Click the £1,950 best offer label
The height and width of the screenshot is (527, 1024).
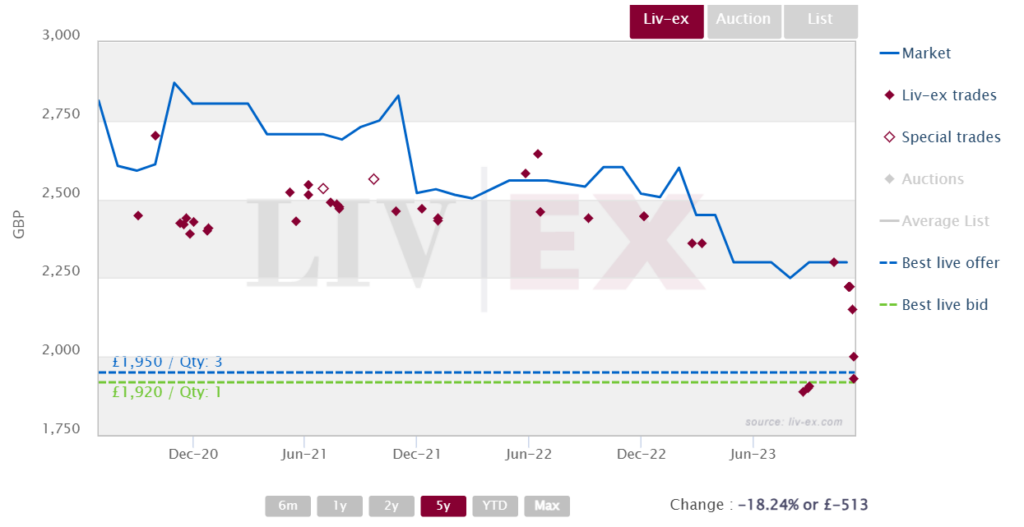pos(167,362)
